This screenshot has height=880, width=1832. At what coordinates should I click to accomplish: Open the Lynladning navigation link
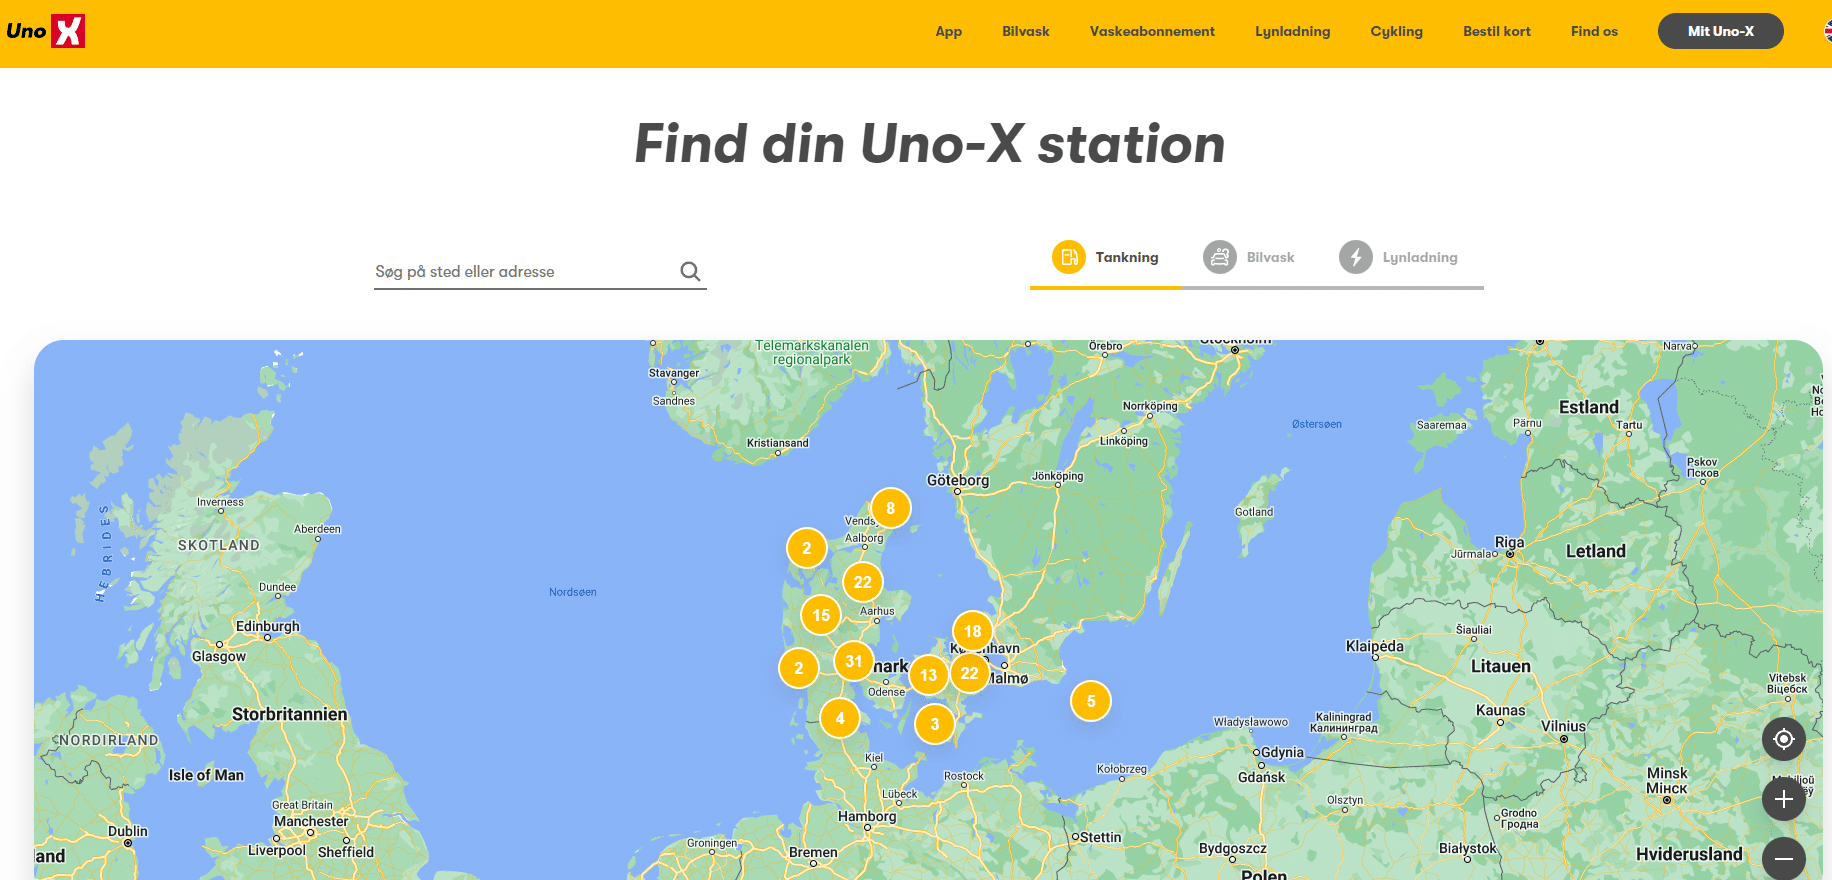[1292, 31]
